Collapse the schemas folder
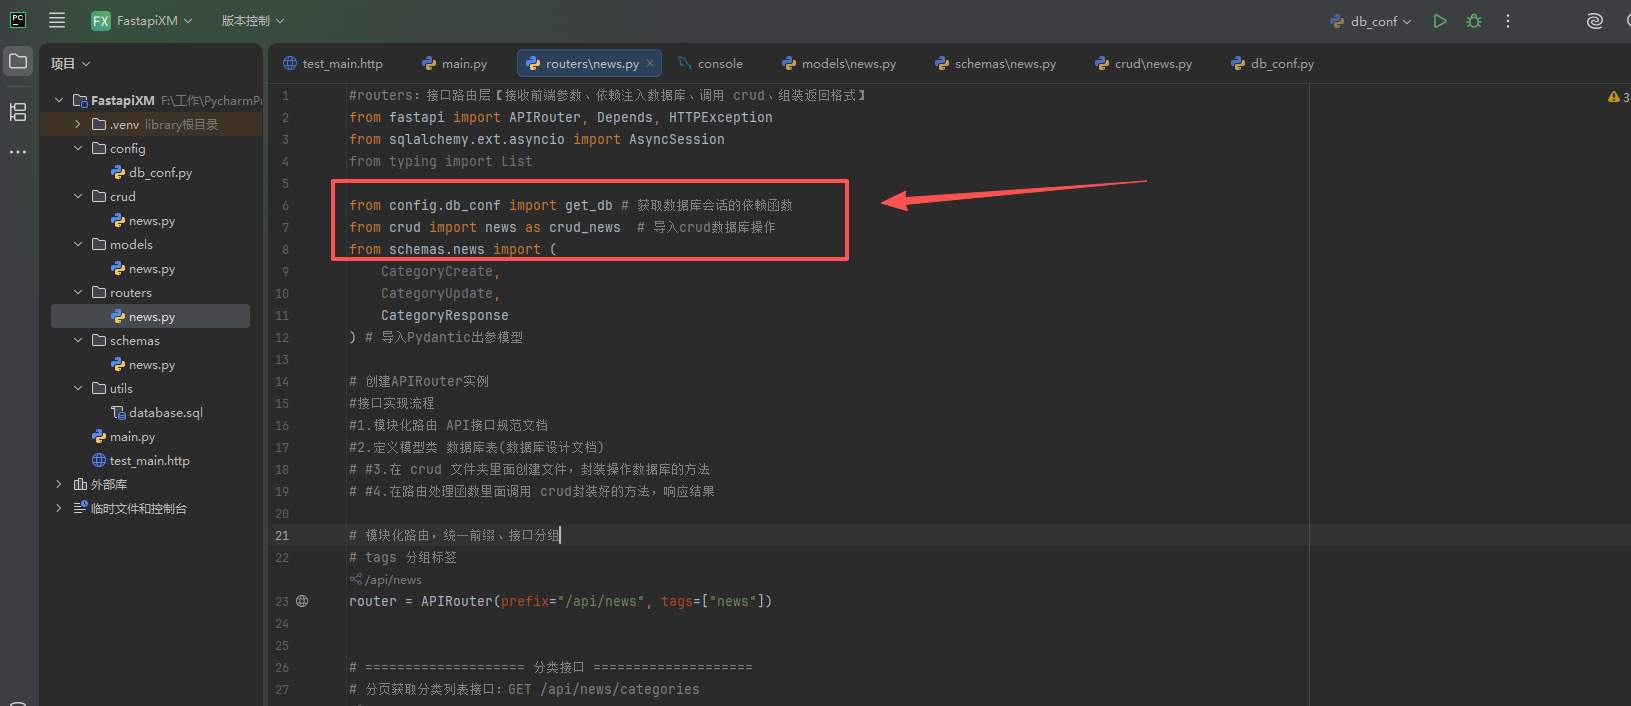This screenshot has width=1631, height=706. coord(78,340)
